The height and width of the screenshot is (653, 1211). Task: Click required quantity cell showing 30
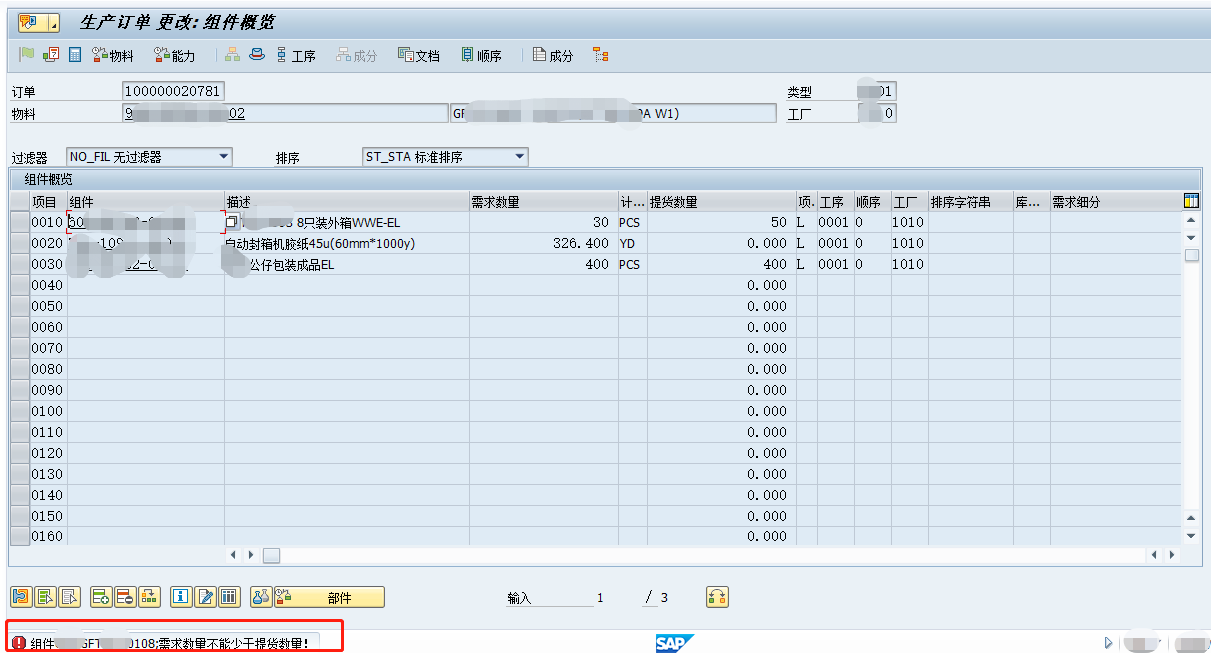click(543, 222)
